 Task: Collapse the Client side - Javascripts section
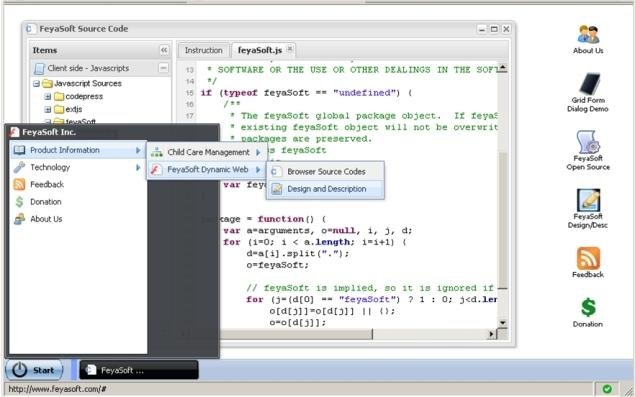tap(163, 68)
